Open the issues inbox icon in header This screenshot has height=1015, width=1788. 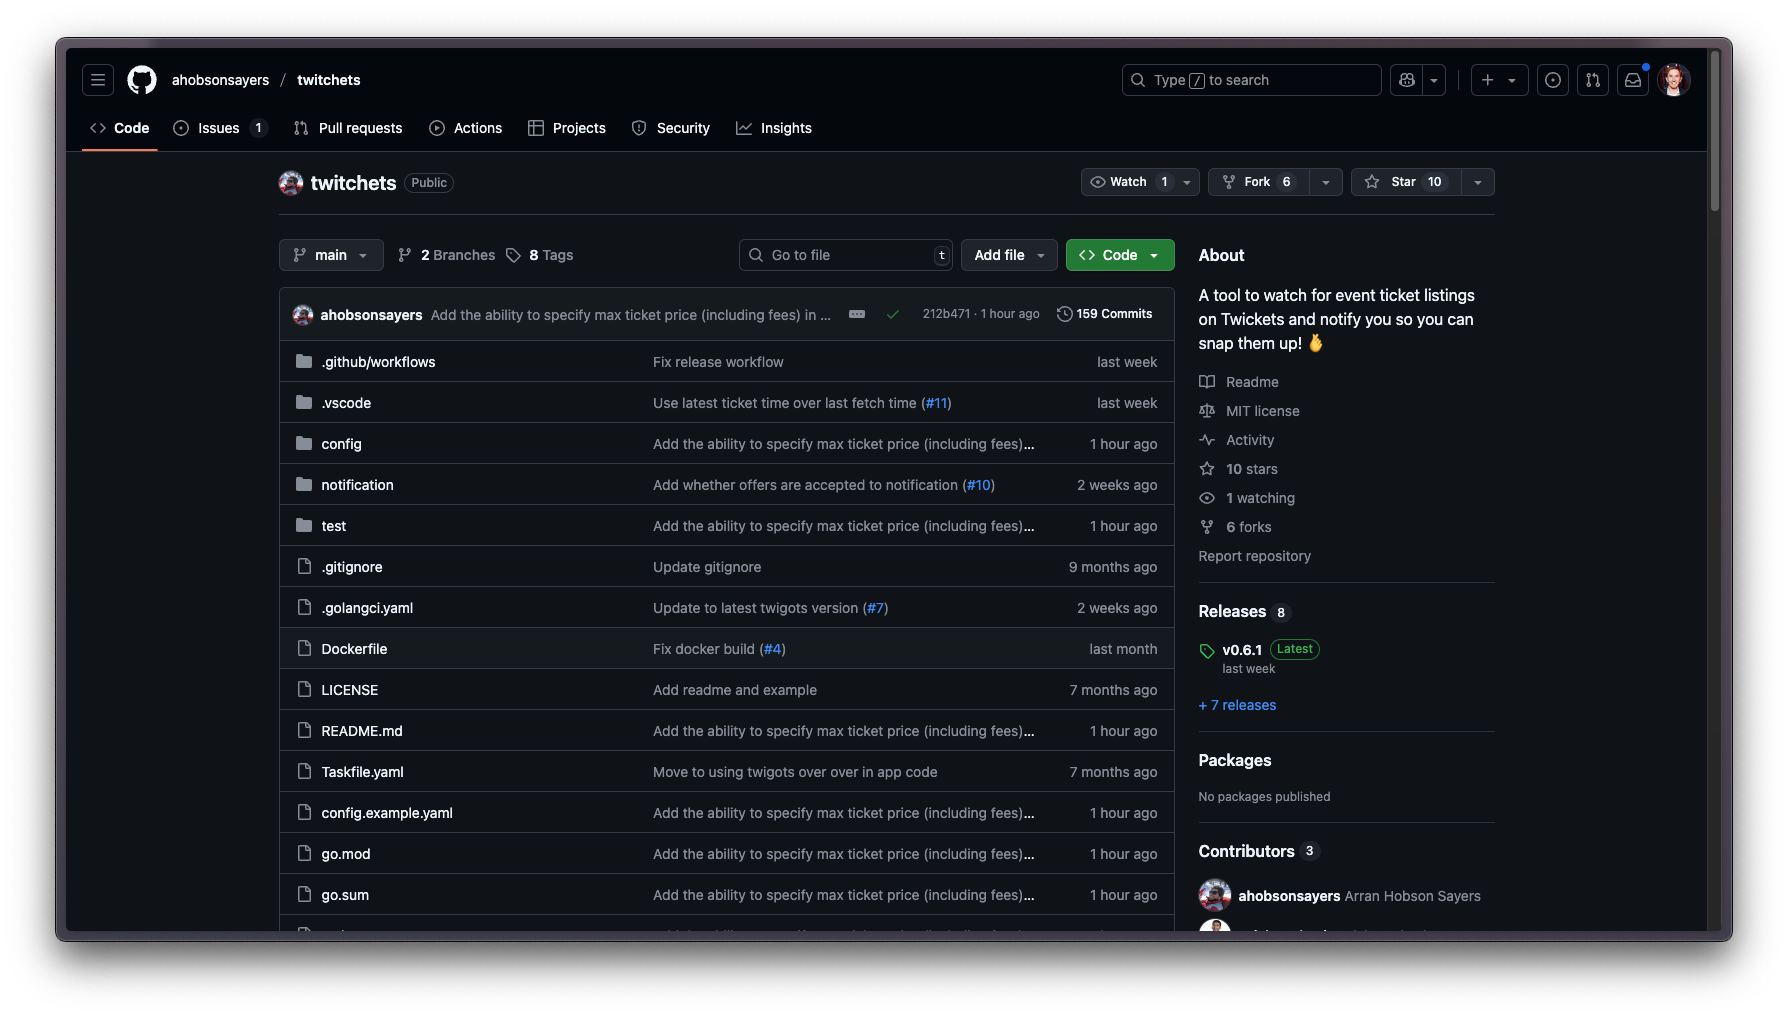pyautogui.click(x=1553, y=80)
